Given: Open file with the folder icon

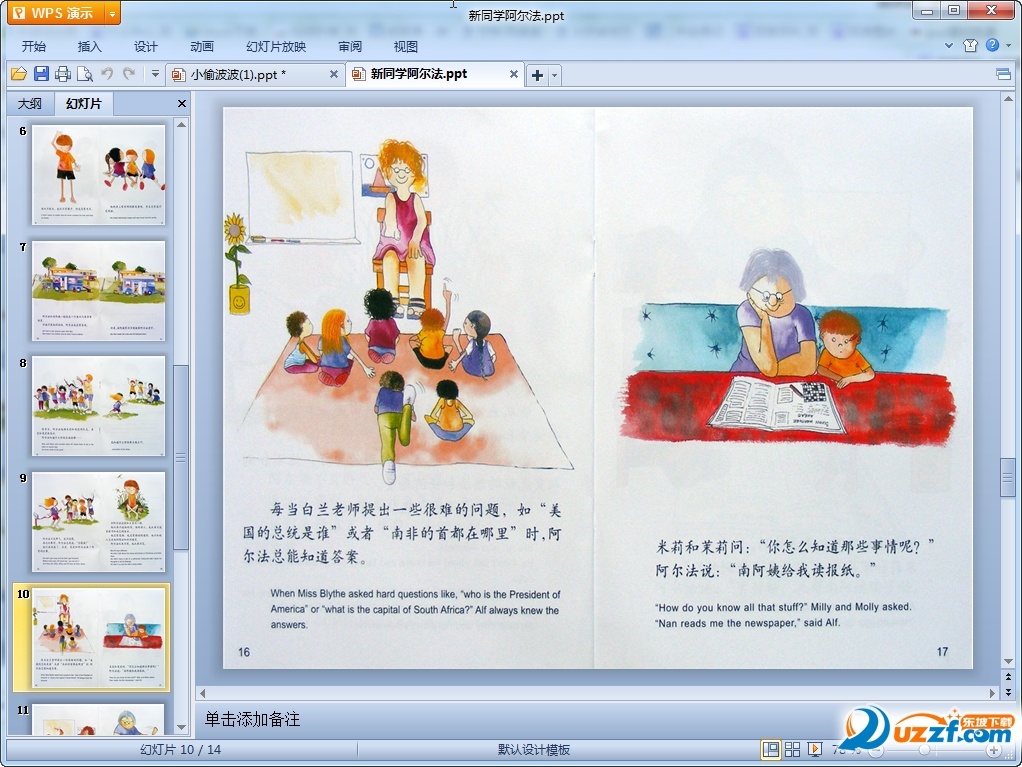Looking at the screenshot, I should [19, 74].
